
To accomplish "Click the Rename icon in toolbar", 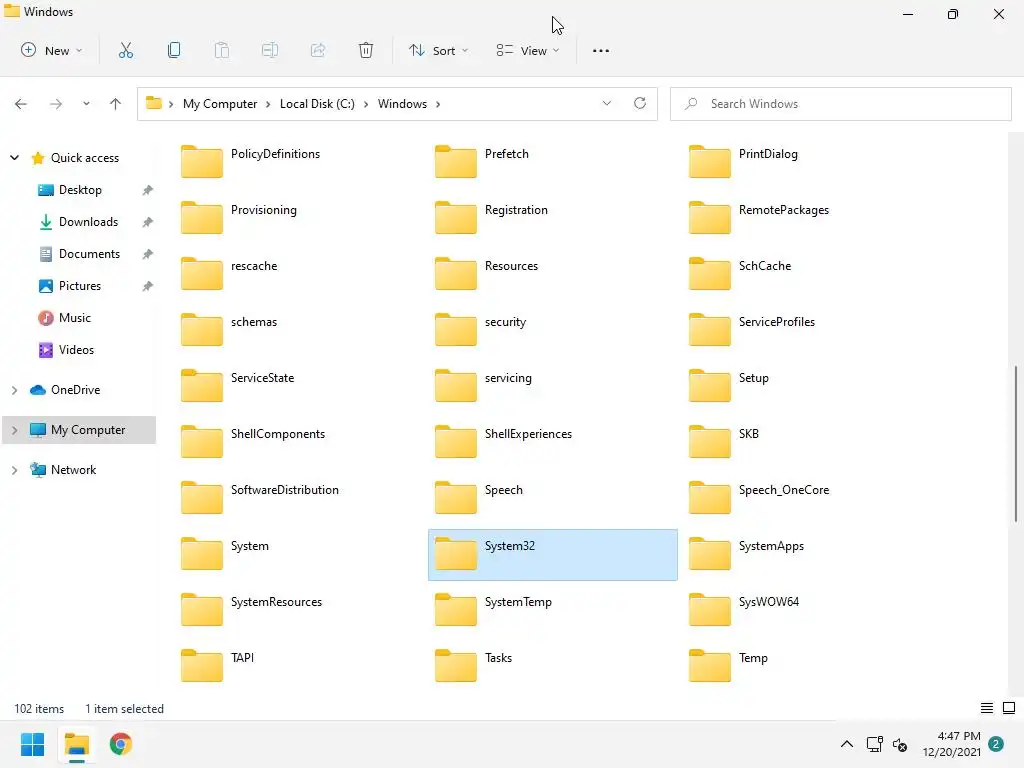I will pyautogui.click(x=270, y=50).
